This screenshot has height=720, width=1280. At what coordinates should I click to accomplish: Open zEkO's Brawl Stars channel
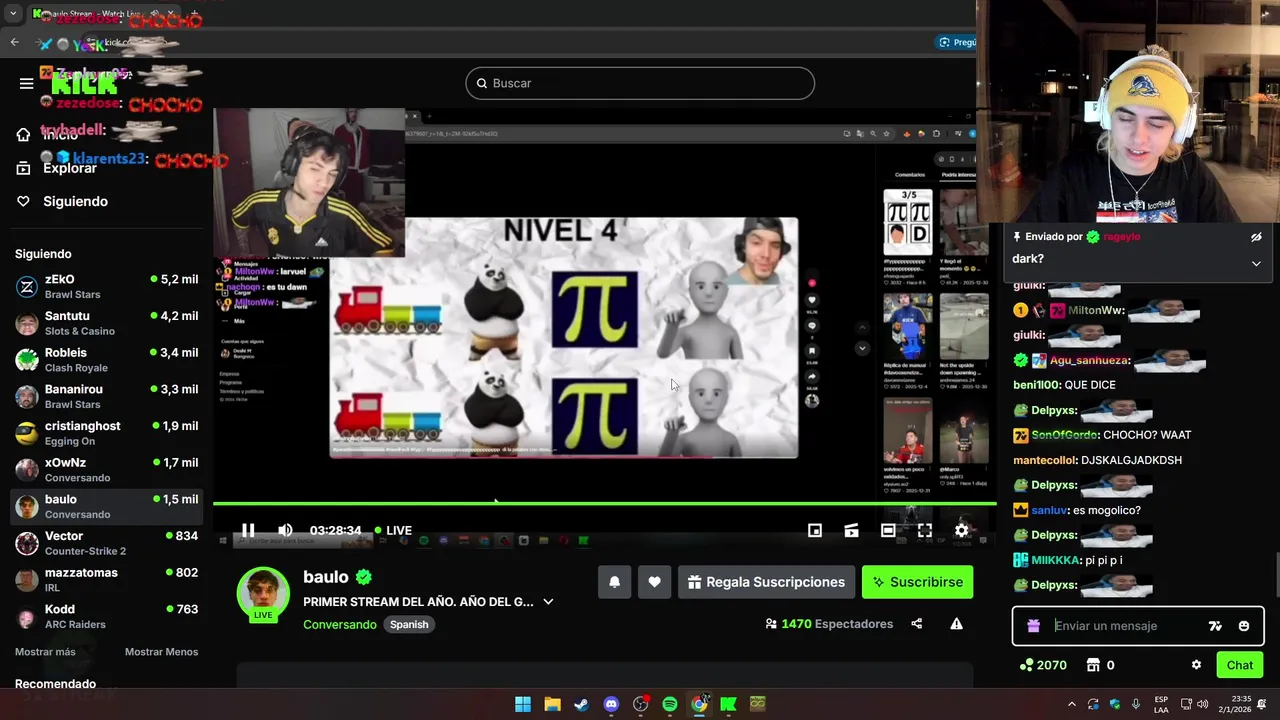[x=107, y=287]
